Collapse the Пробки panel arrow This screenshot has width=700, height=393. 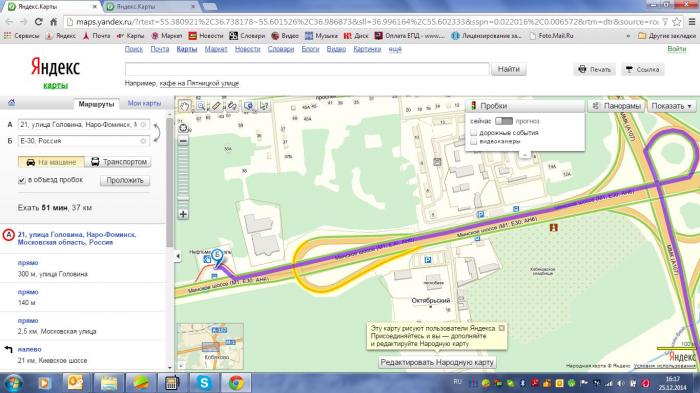click(x=525, y=155)
